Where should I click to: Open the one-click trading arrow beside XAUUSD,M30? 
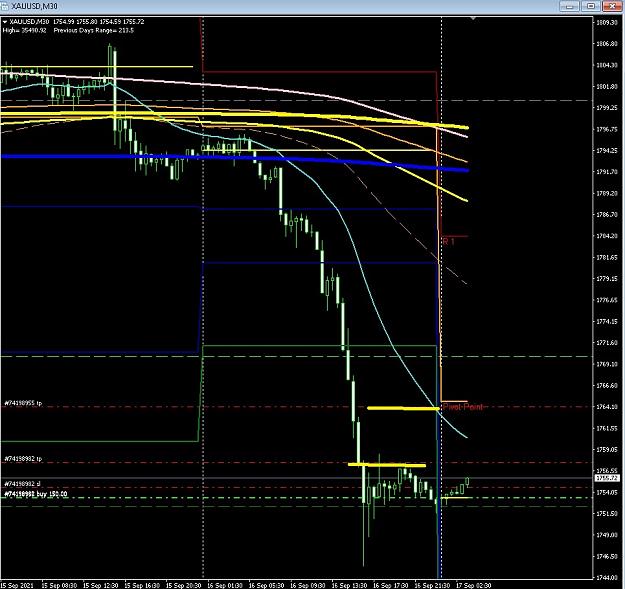(x=5, y=22)
